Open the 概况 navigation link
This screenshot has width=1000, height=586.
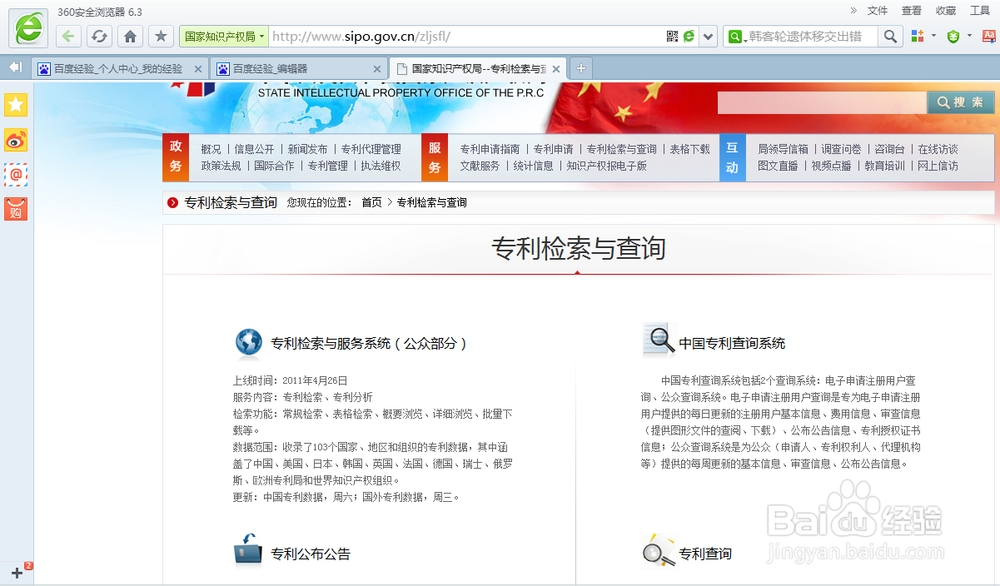tap(211, 149)
